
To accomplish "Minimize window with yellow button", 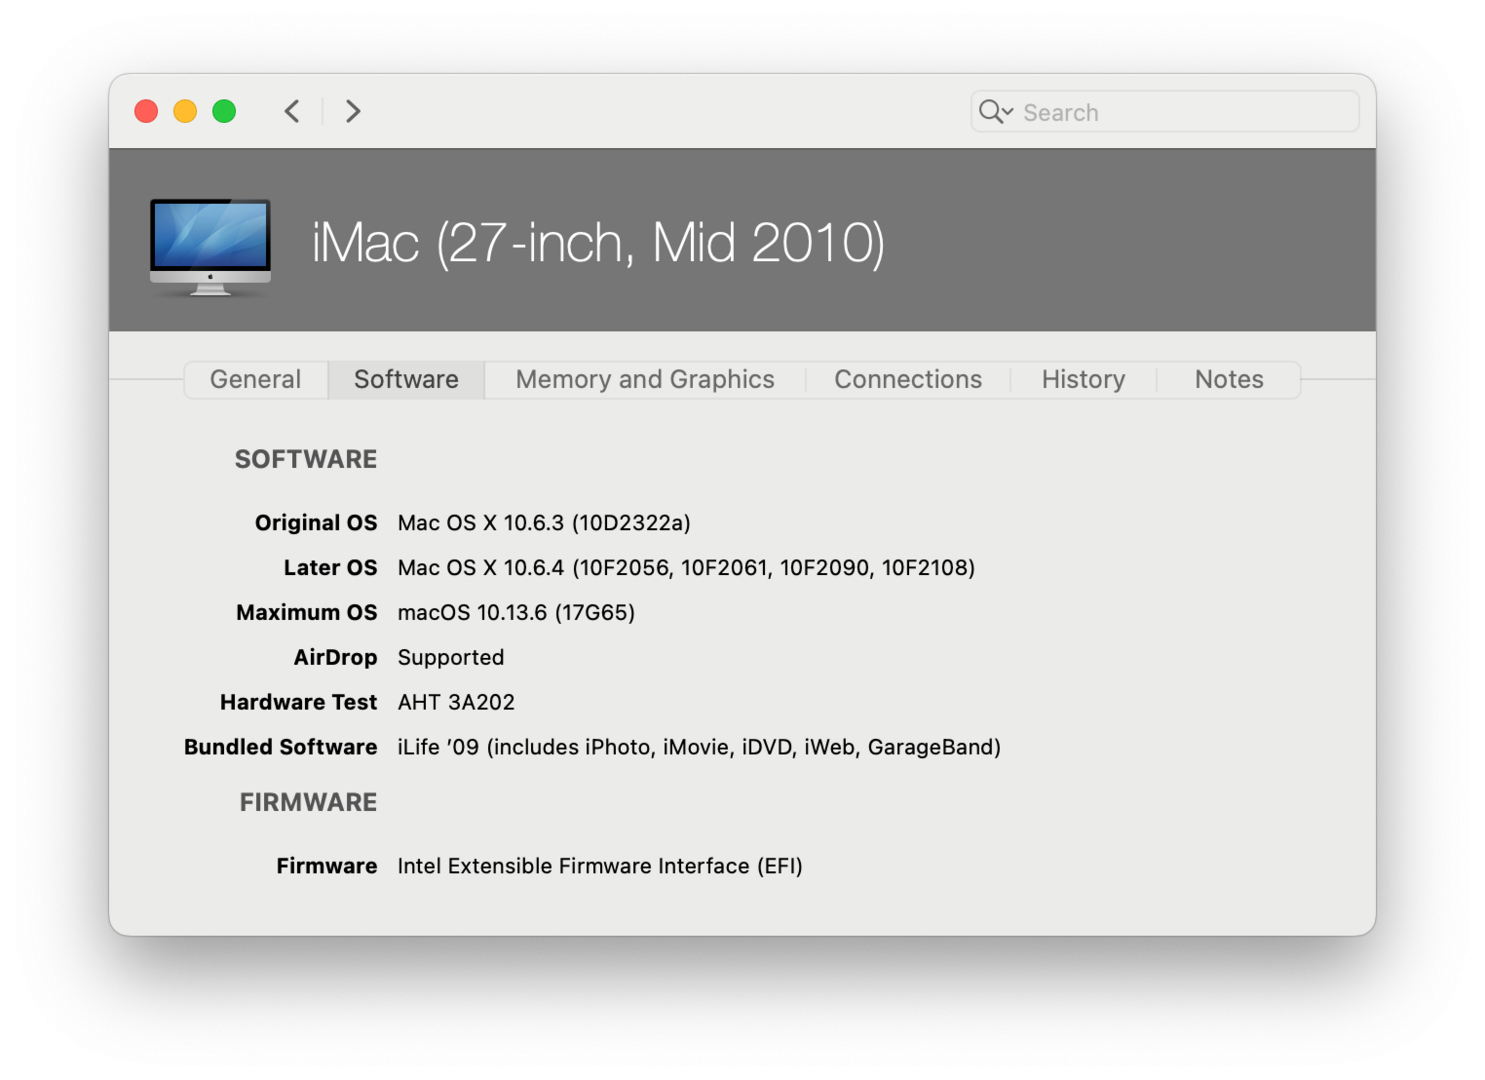I will tap(185, 111).
